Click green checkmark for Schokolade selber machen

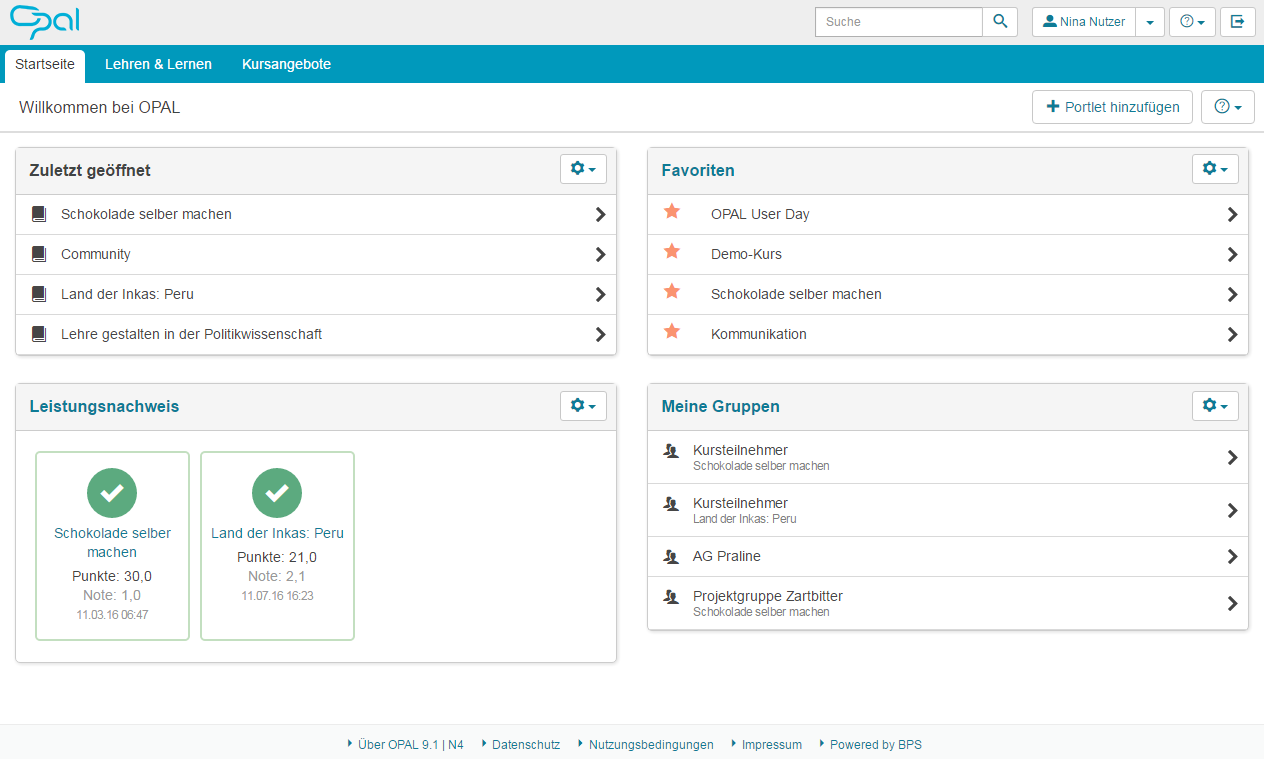[x=112, y=493]
